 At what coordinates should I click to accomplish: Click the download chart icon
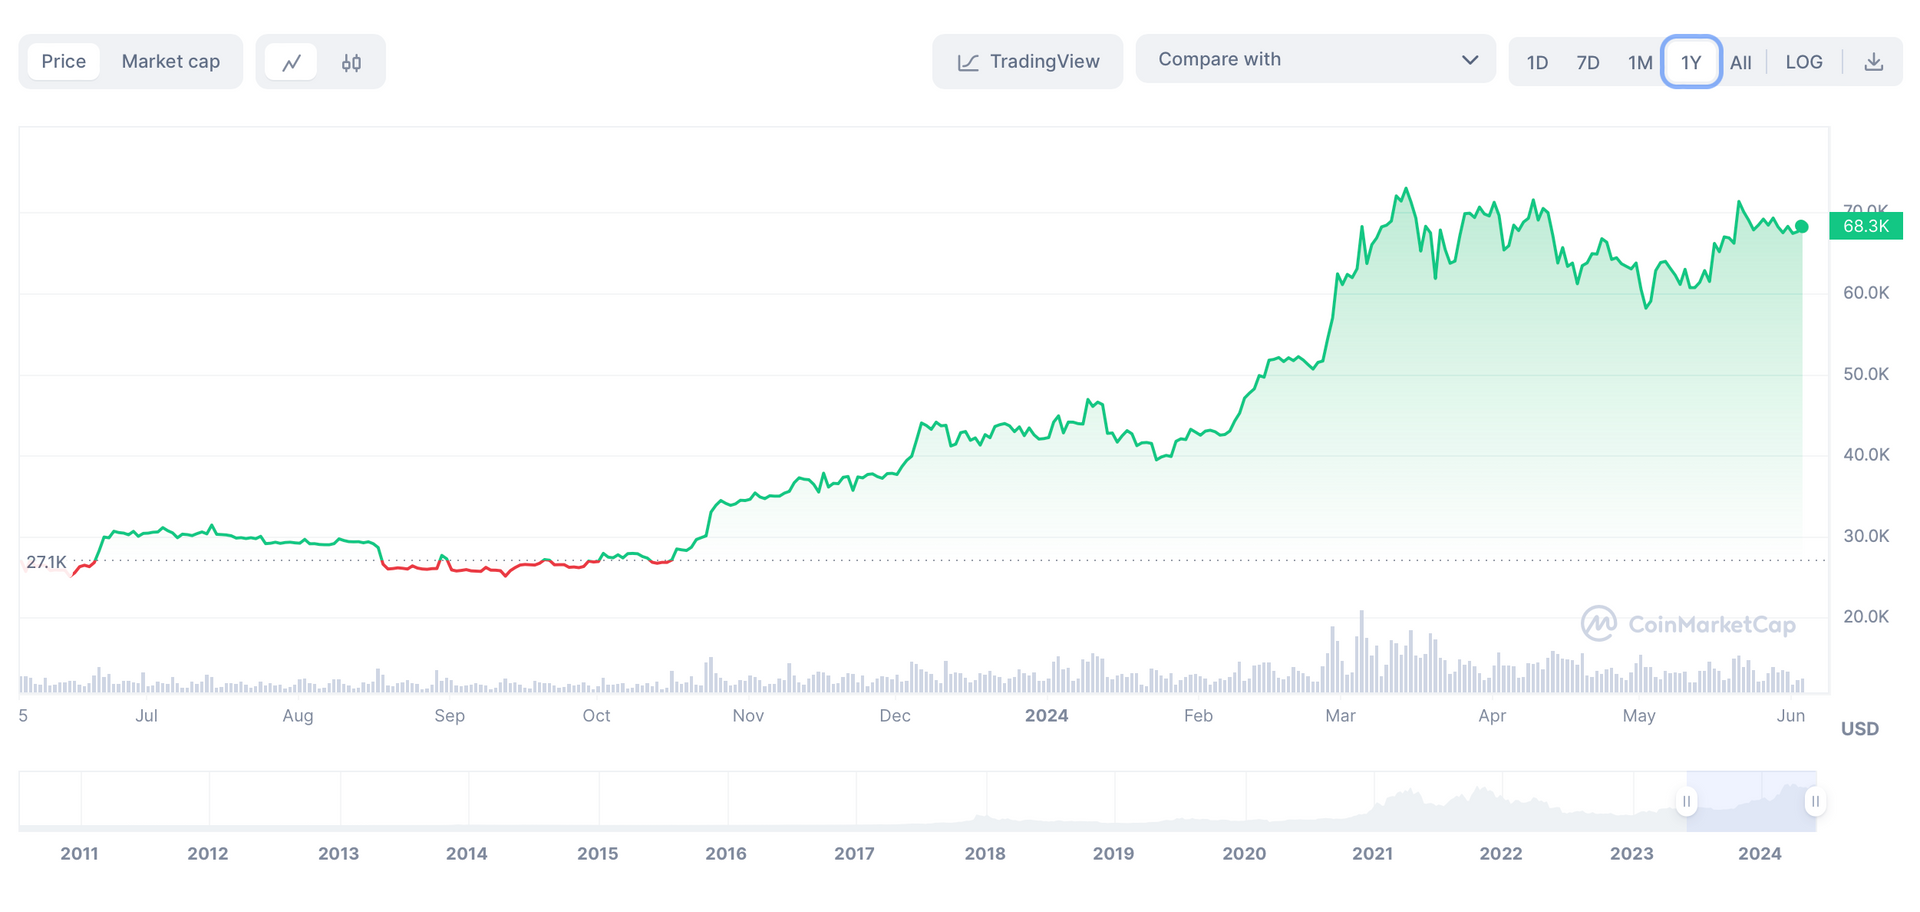click(x=1874, y=61)
